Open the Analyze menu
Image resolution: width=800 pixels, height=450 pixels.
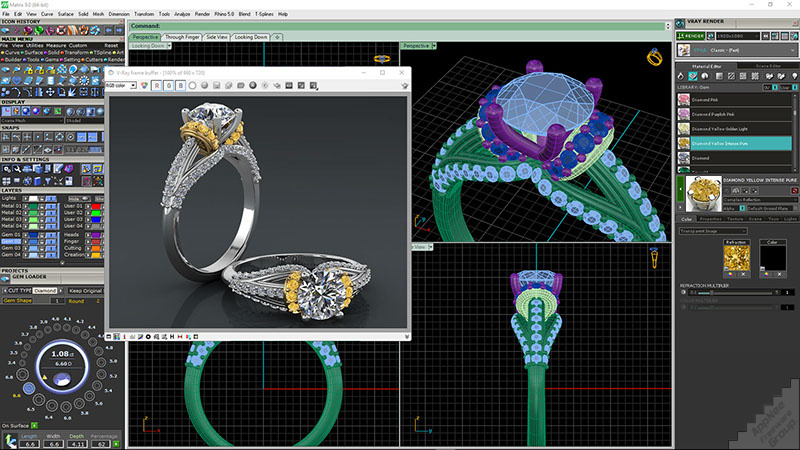182,14
